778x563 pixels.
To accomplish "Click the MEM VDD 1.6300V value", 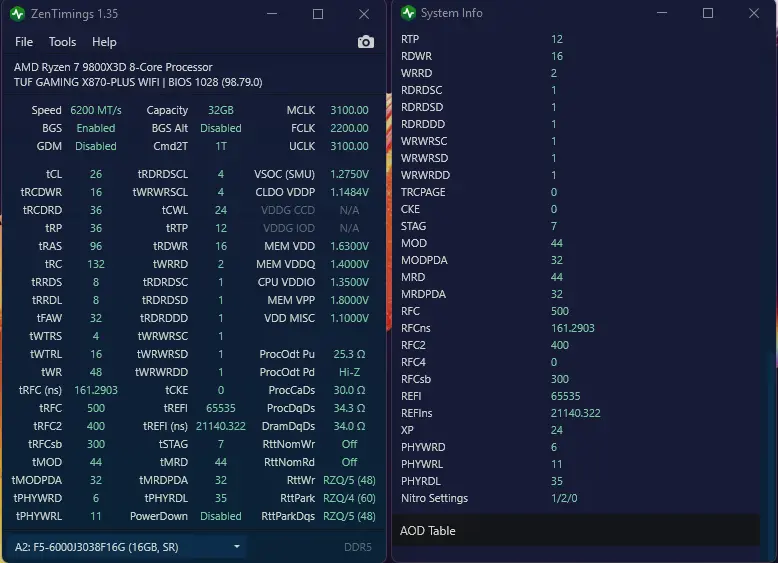I will click(349, 246).
